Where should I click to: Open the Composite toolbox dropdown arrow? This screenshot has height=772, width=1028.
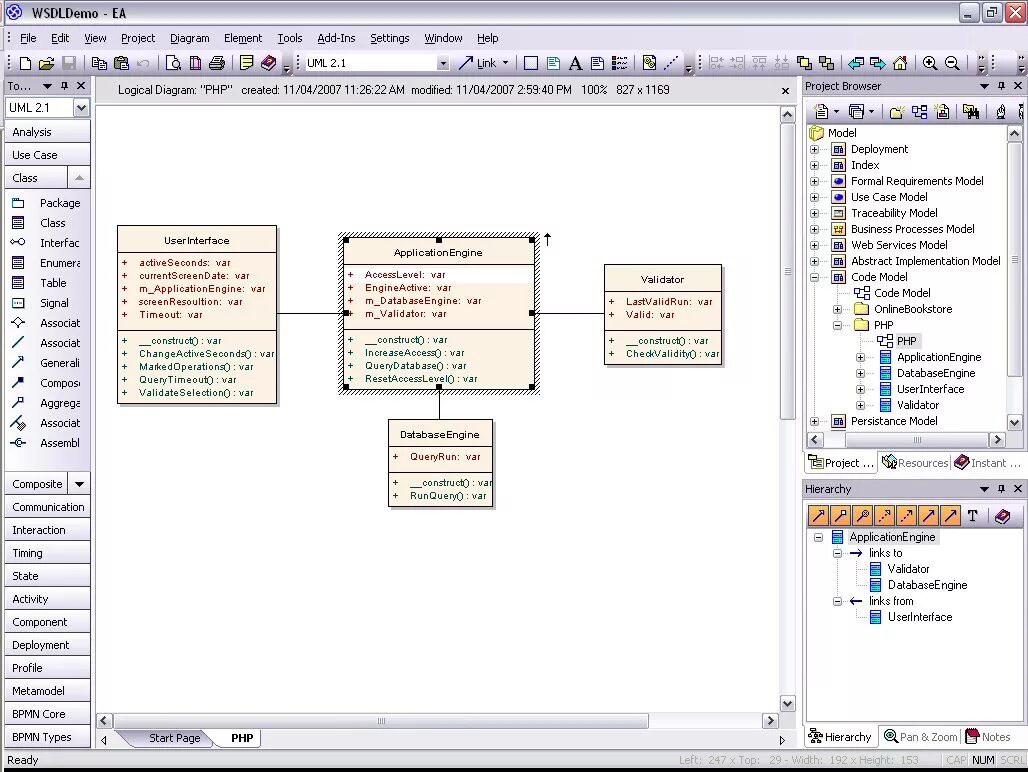(x=79, y=484)
